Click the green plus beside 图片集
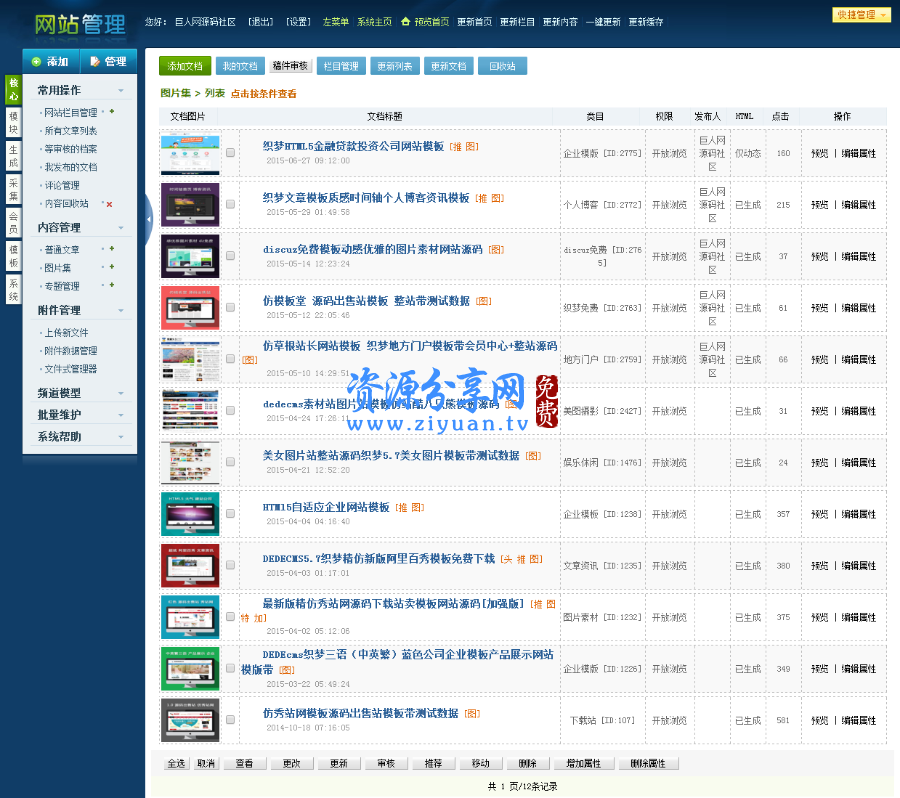Screen dimensions: 900x798 pos(112,267)
